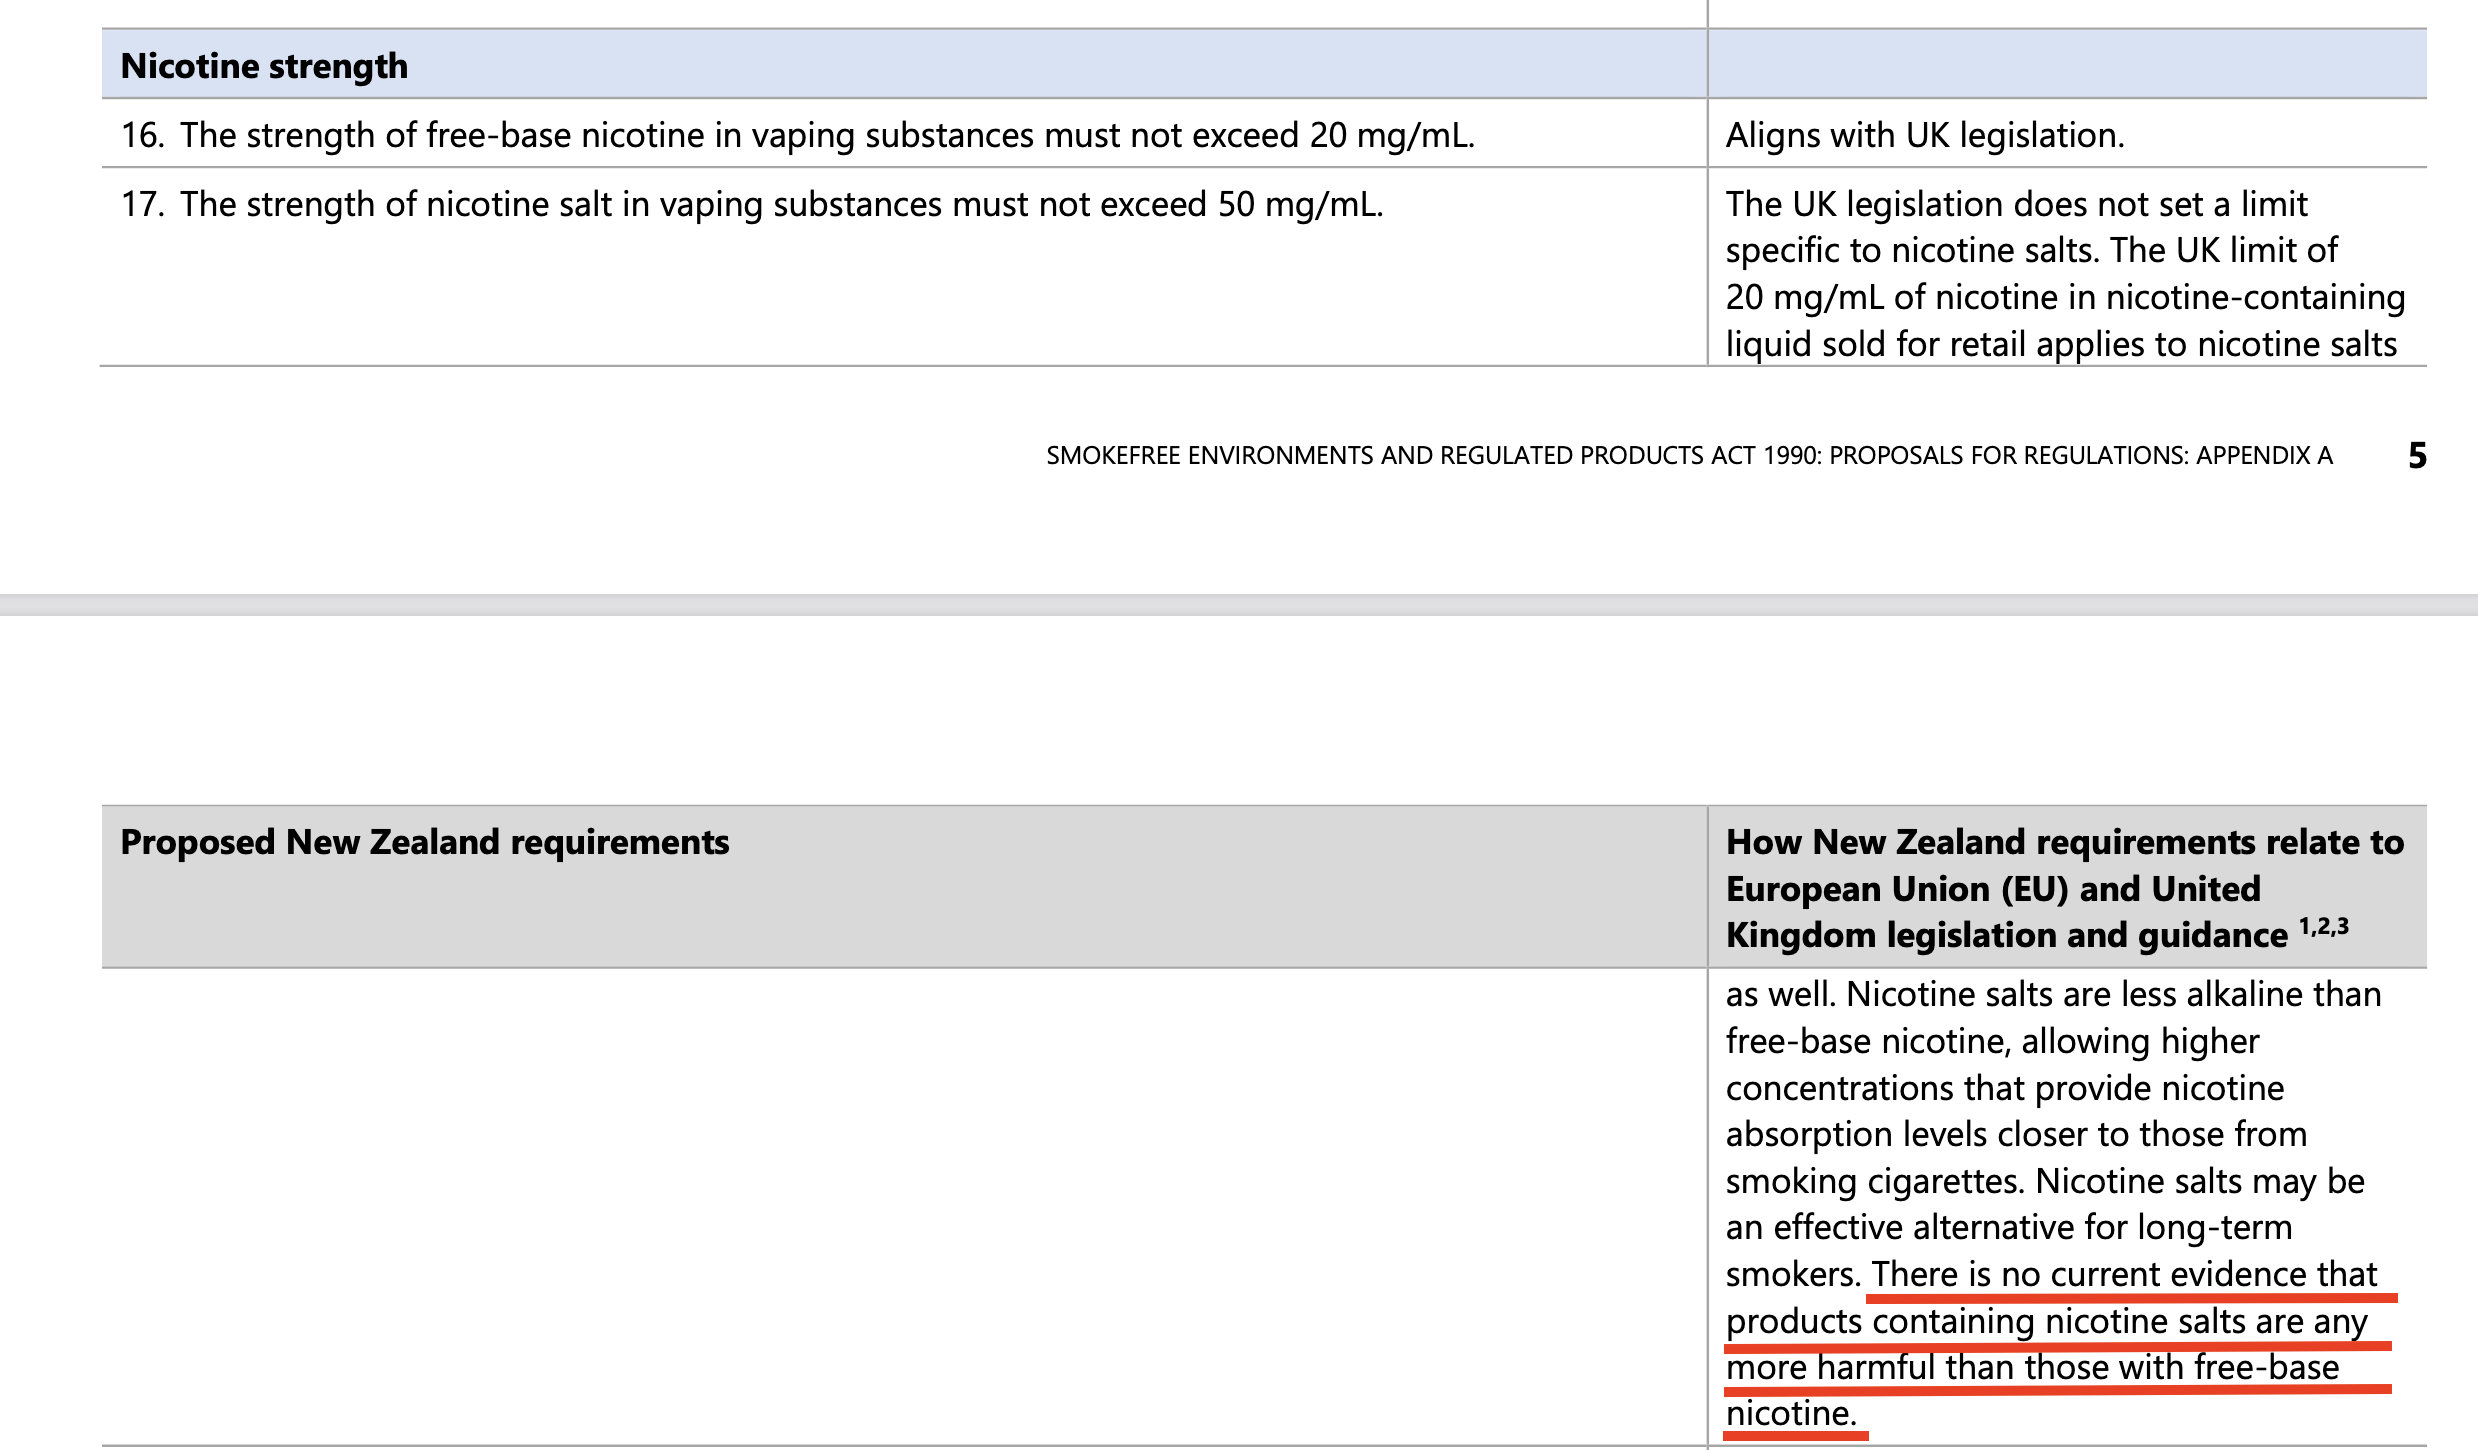Click 'Kingdom legislation and guidance' header line
This screenshot has width=2478, height=1450.
tap(2006, 935)
